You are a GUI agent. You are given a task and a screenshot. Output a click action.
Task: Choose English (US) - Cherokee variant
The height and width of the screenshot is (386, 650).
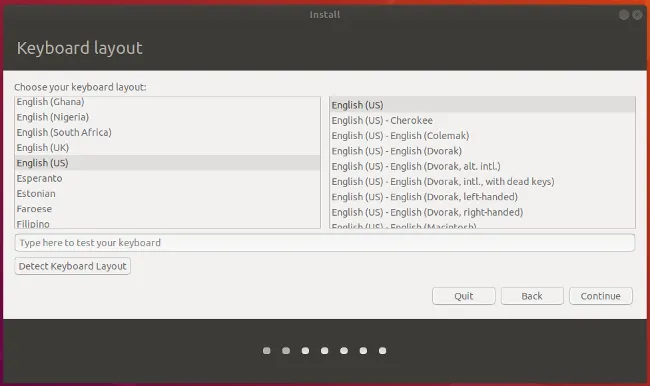[483, 121]
